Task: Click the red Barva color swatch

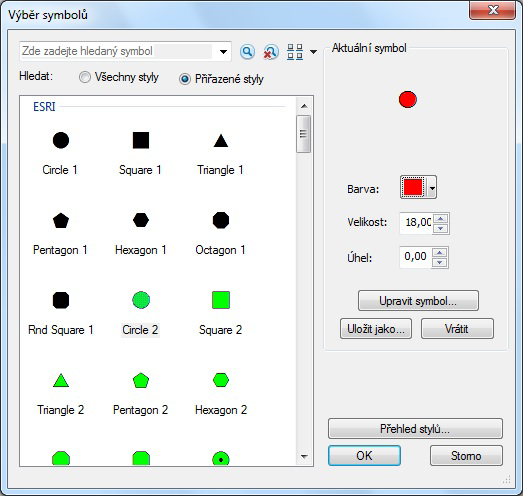Action: pos(413,187)
